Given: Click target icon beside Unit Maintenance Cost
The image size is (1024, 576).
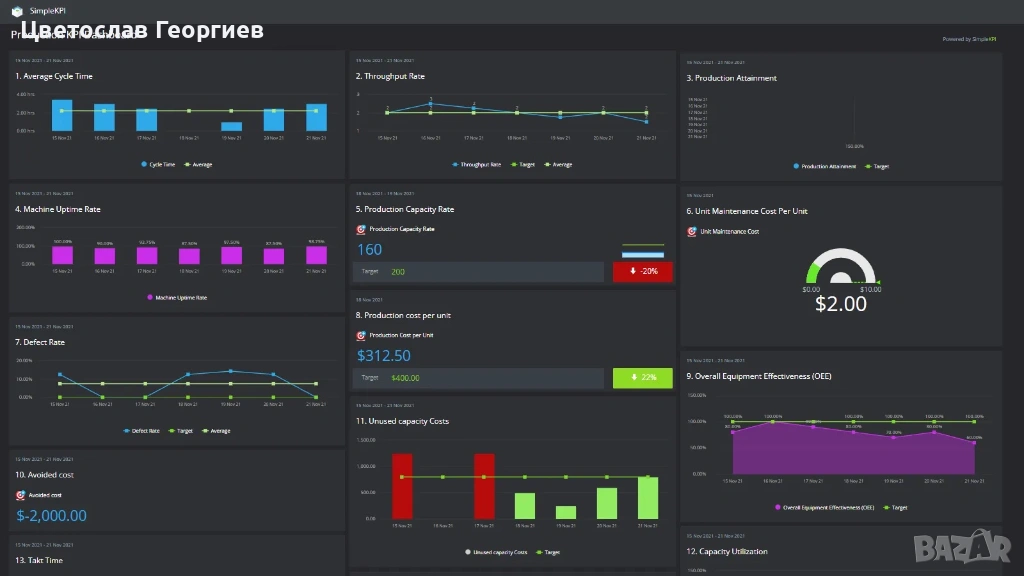Looking at the screenshot, I should click(x=692, y=231).
